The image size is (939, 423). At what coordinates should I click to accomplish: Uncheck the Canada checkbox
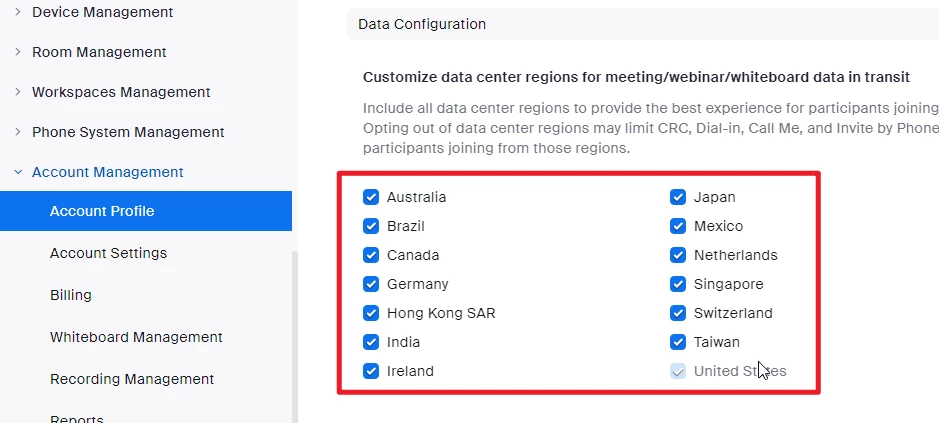(371, 255)
